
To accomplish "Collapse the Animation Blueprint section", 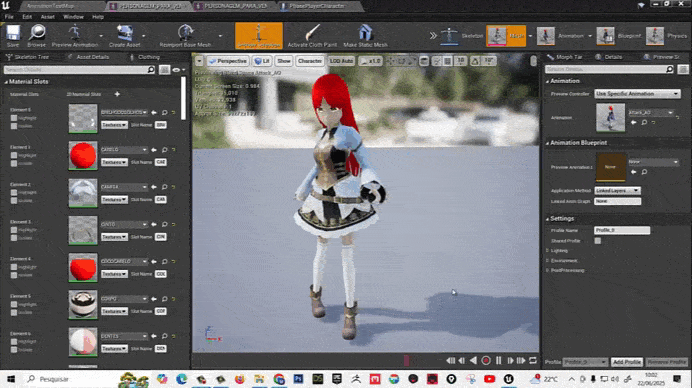I will point(547,143).
